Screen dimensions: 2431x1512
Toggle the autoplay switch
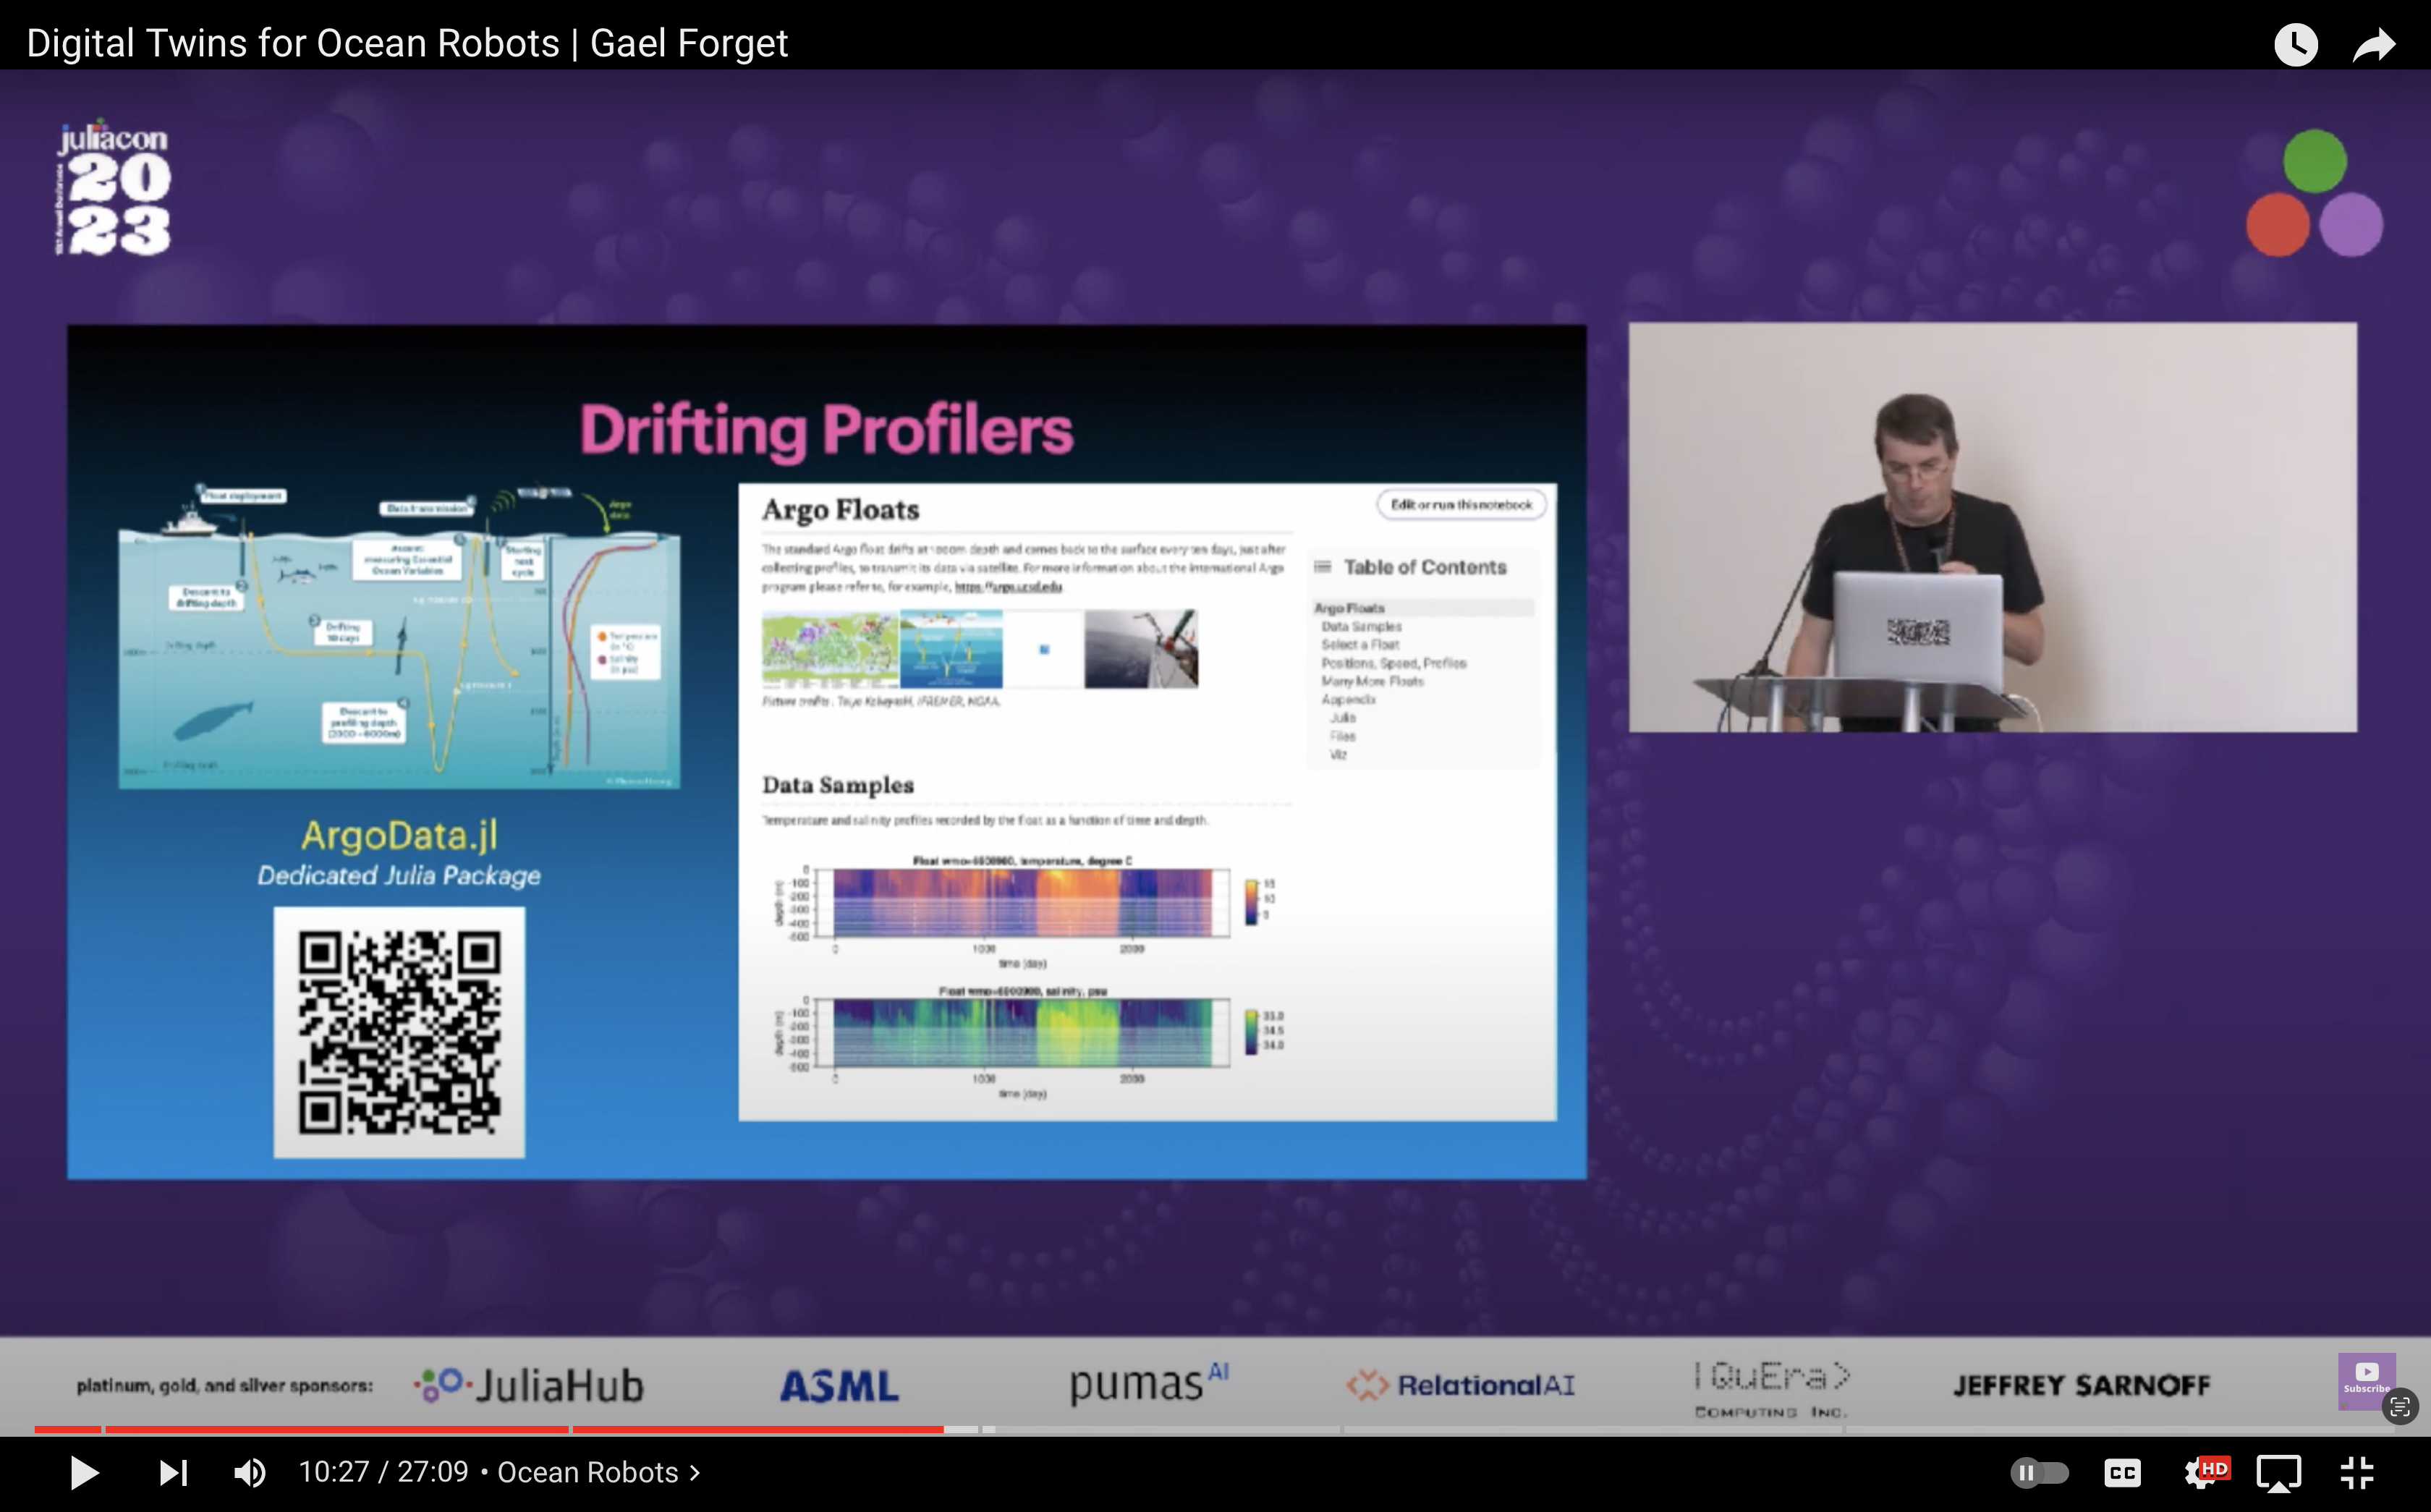[2039, 1472]
